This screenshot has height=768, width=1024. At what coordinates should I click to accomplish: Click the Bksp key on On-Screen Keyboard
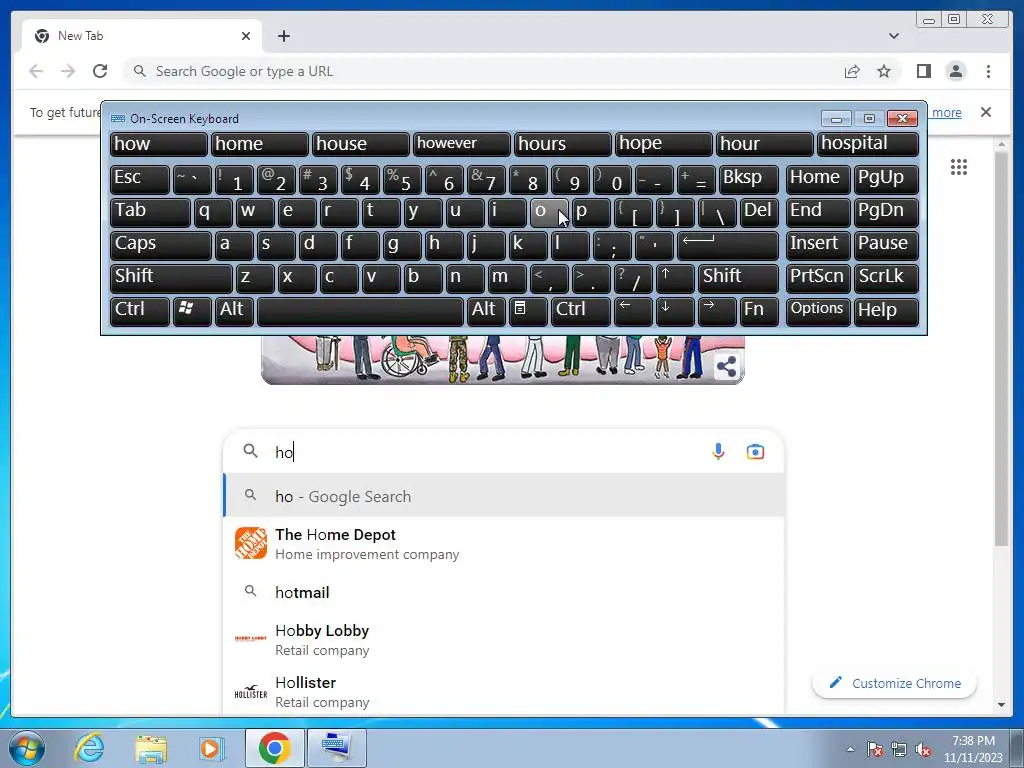click(x=748, y=178)
